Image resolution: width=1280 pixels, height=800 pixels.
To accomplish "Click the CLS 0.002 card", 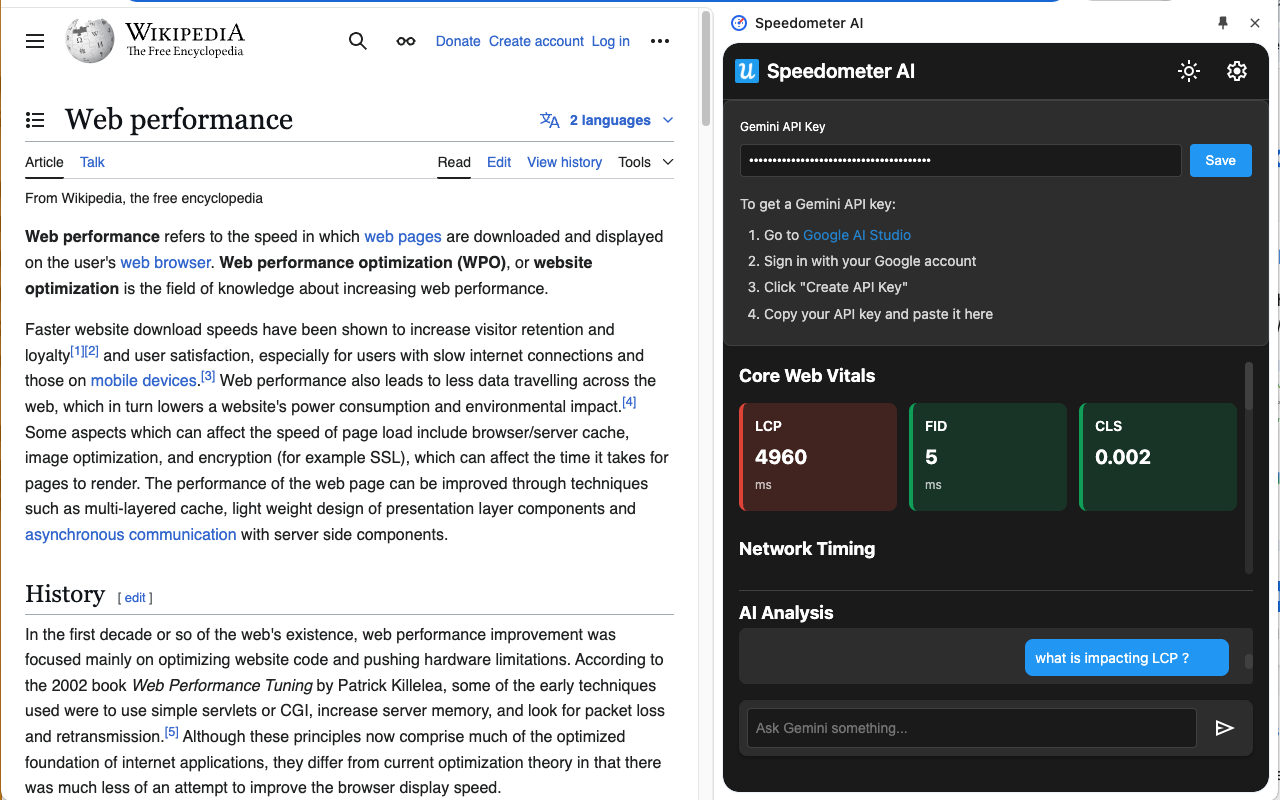I will (x=1158, y=457).
